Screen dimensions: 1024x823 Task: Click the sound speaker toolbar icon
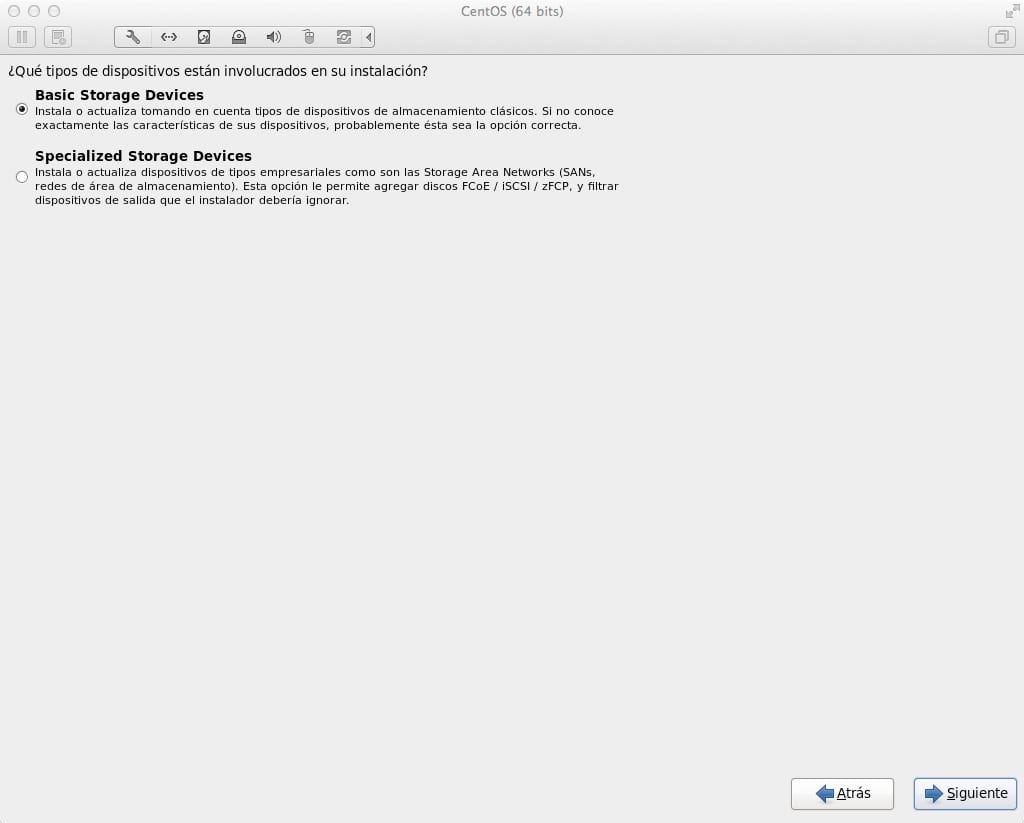(273, 37)
